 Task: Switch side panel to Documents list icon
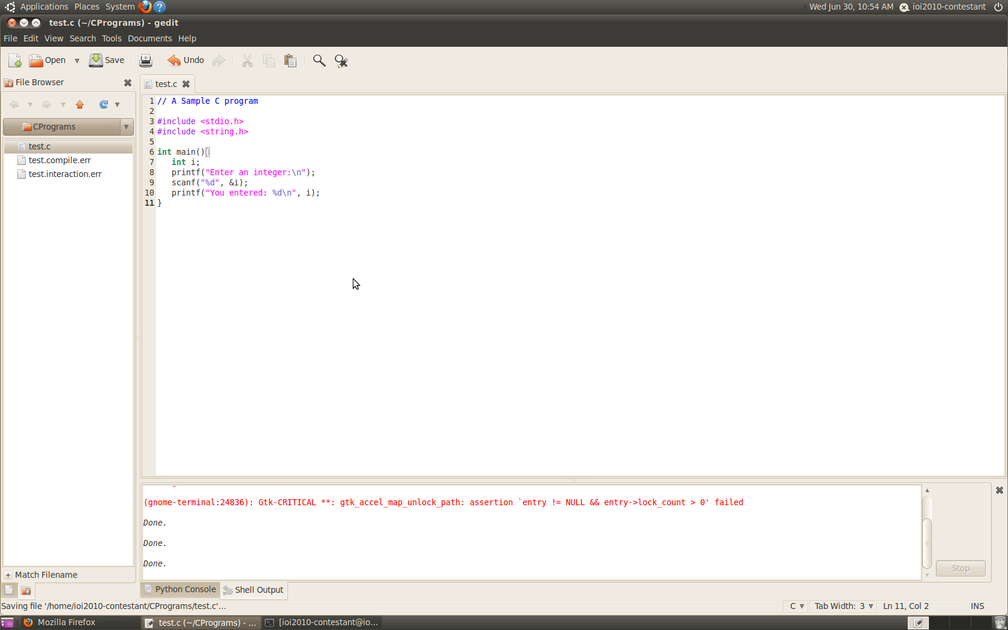pos(10,590)
